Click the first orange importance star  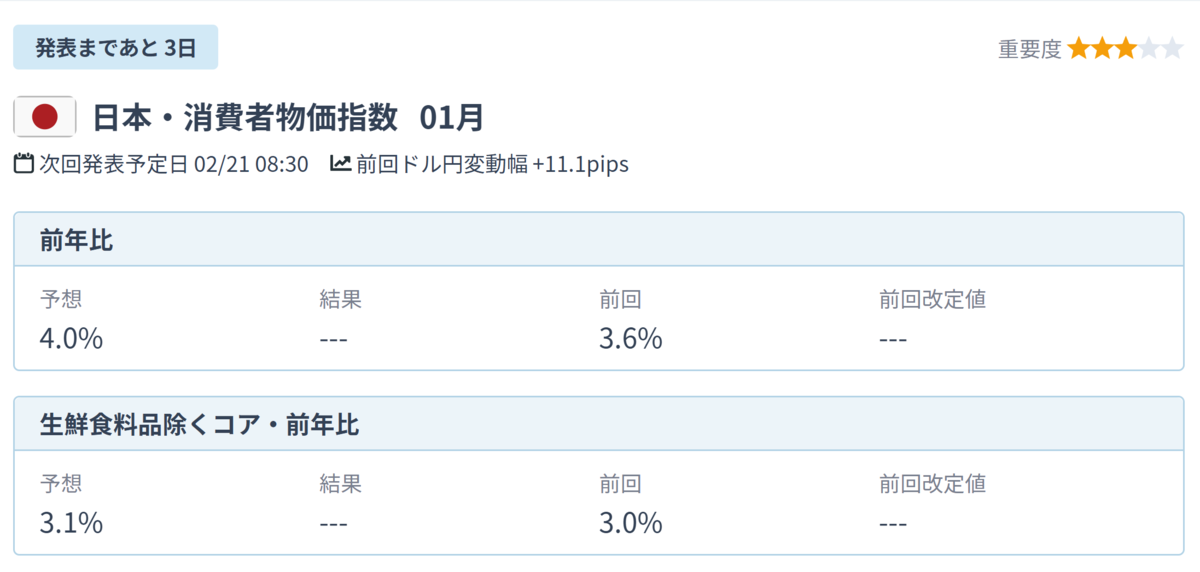1079,48
